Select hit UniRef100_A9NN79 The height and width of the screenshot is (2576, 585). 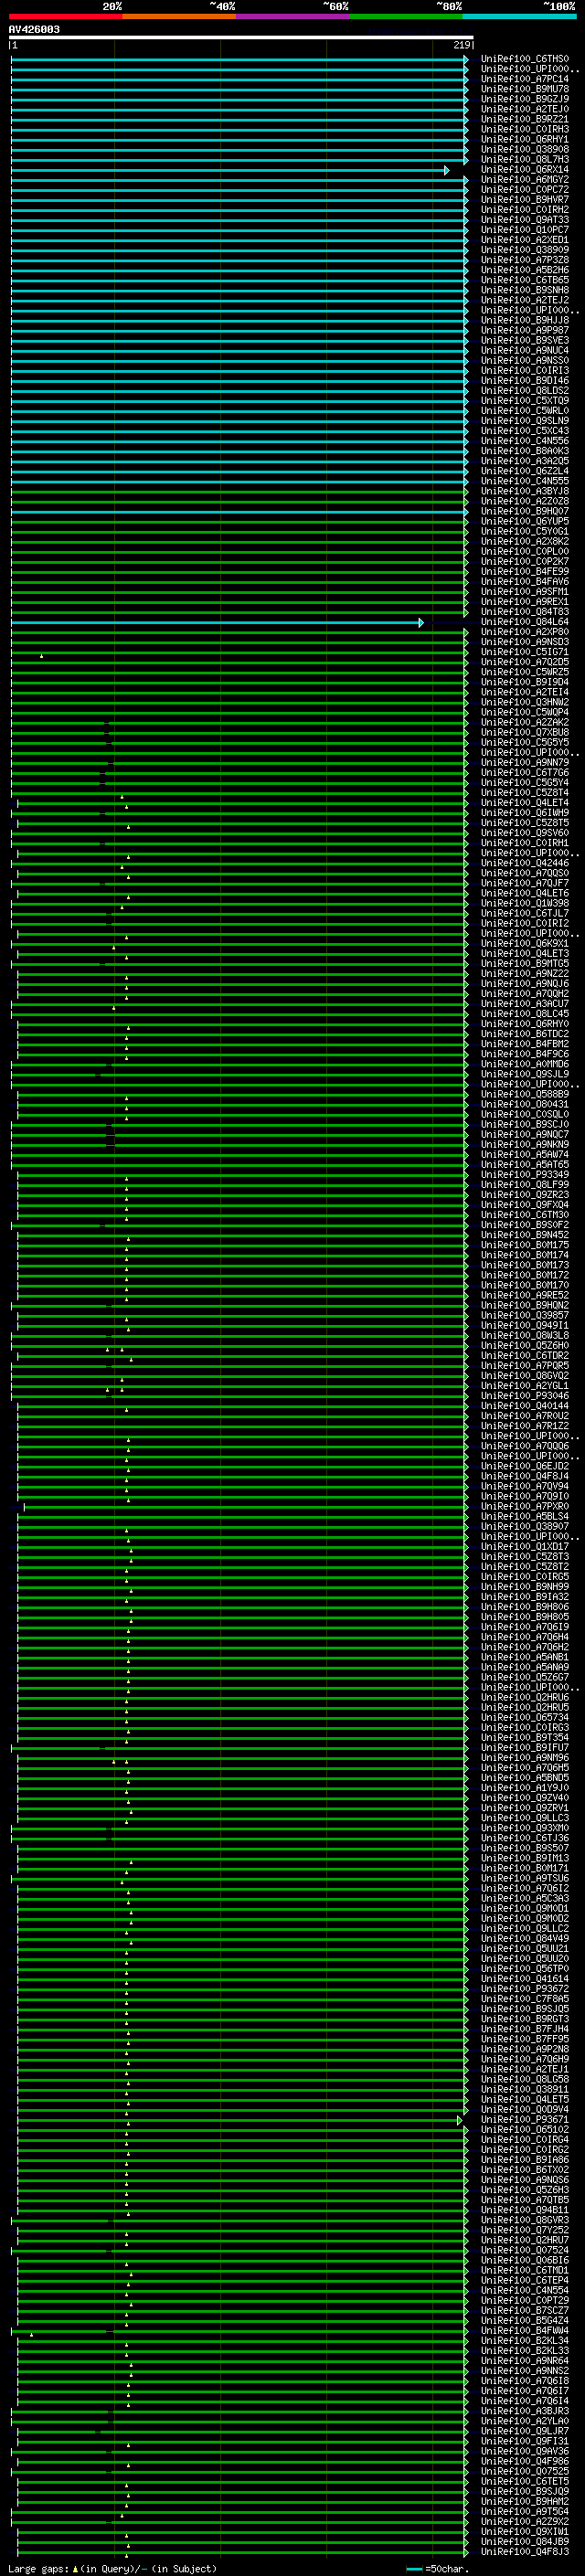tap(525, 762)
